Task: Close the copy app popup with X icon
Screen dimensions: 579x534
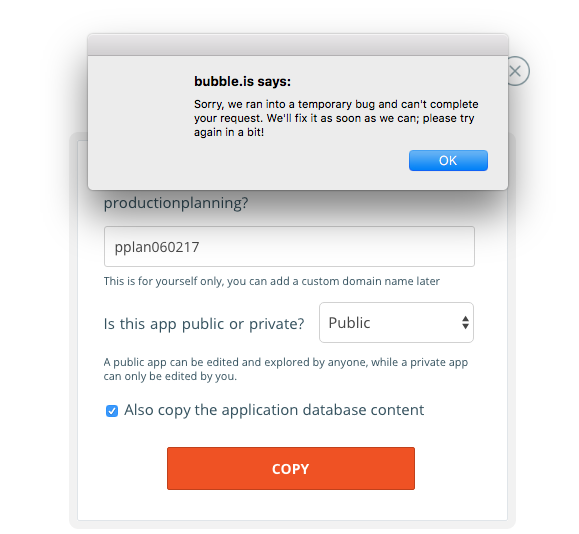Action: click(516, 71)
